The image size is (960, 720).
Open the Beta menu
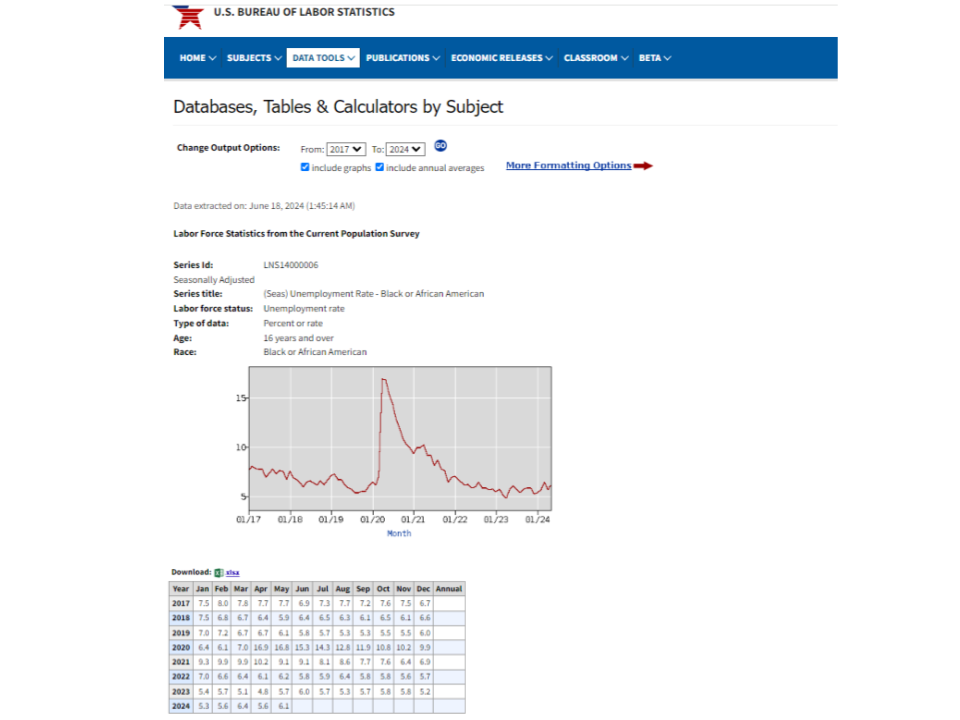pos(655,58)
